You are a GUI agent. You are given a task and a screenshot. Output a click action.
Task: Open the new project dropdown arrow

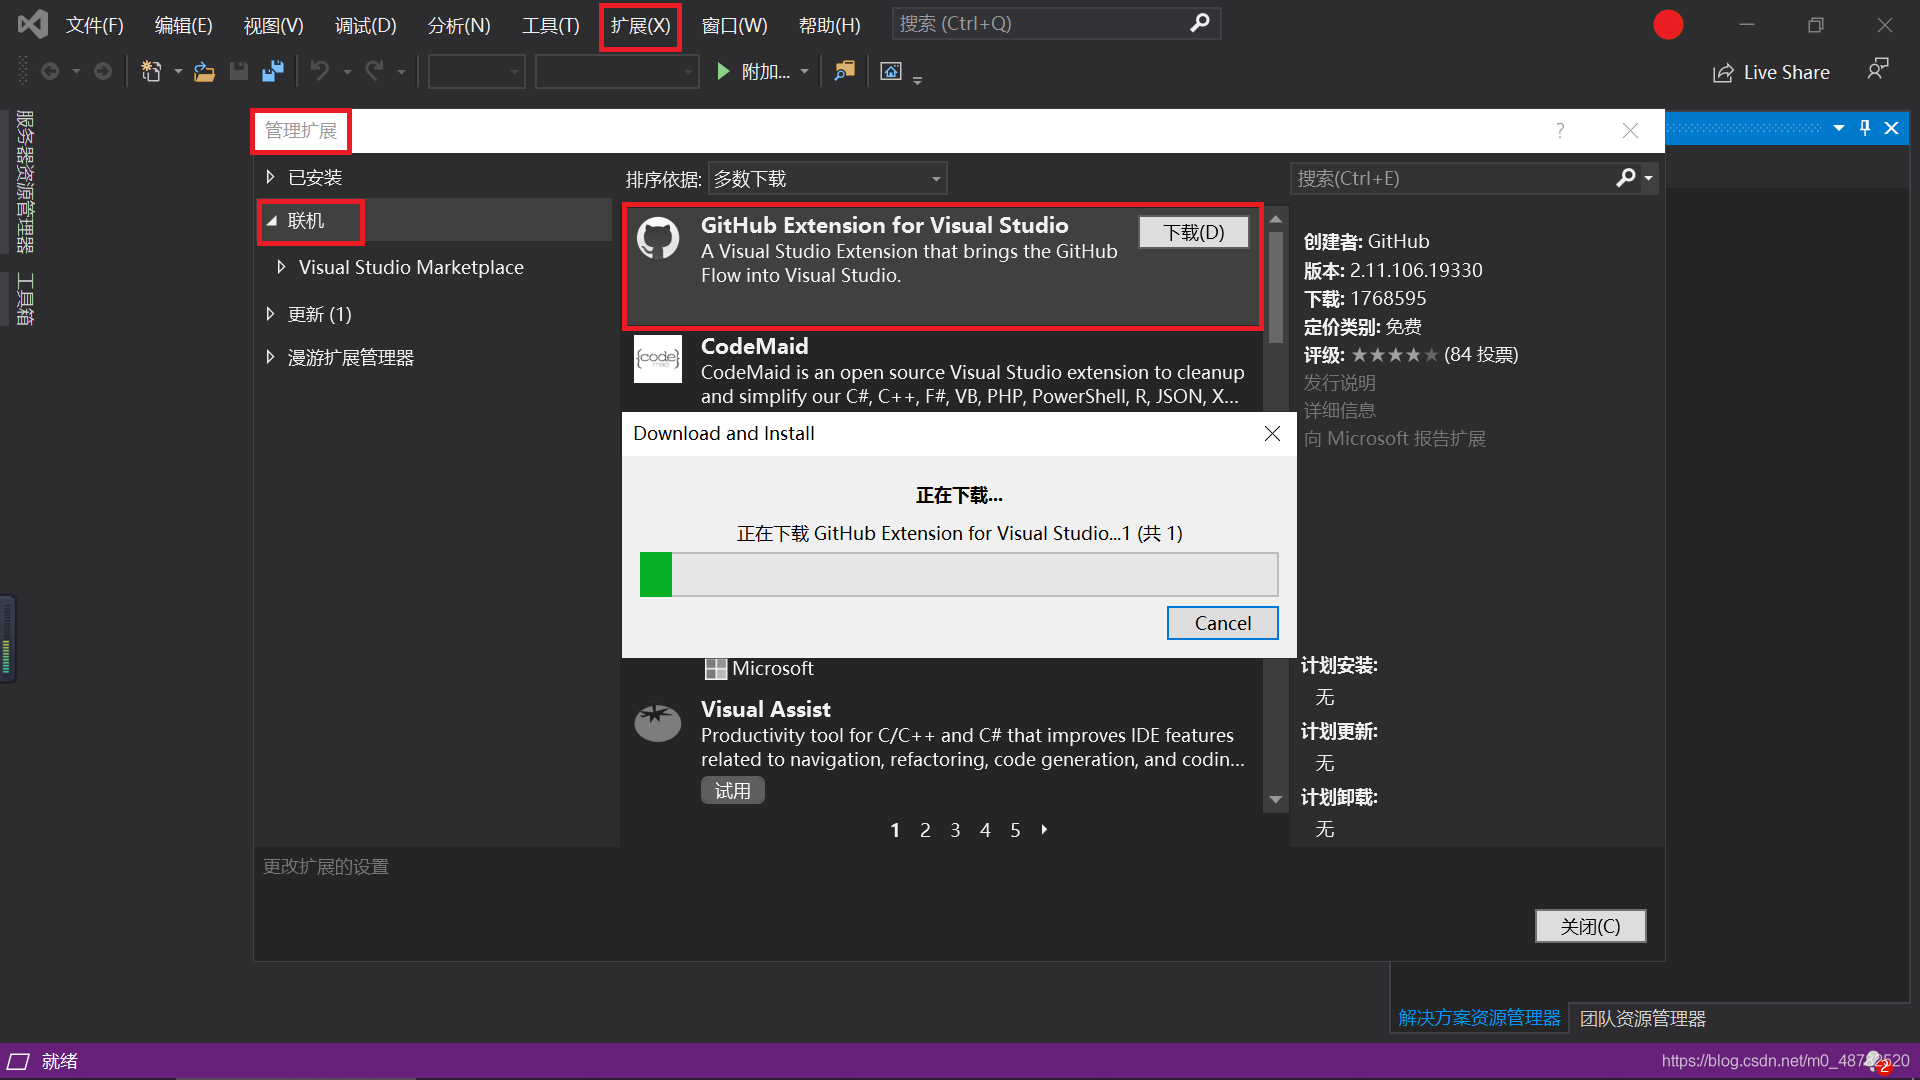click(178, 71)
